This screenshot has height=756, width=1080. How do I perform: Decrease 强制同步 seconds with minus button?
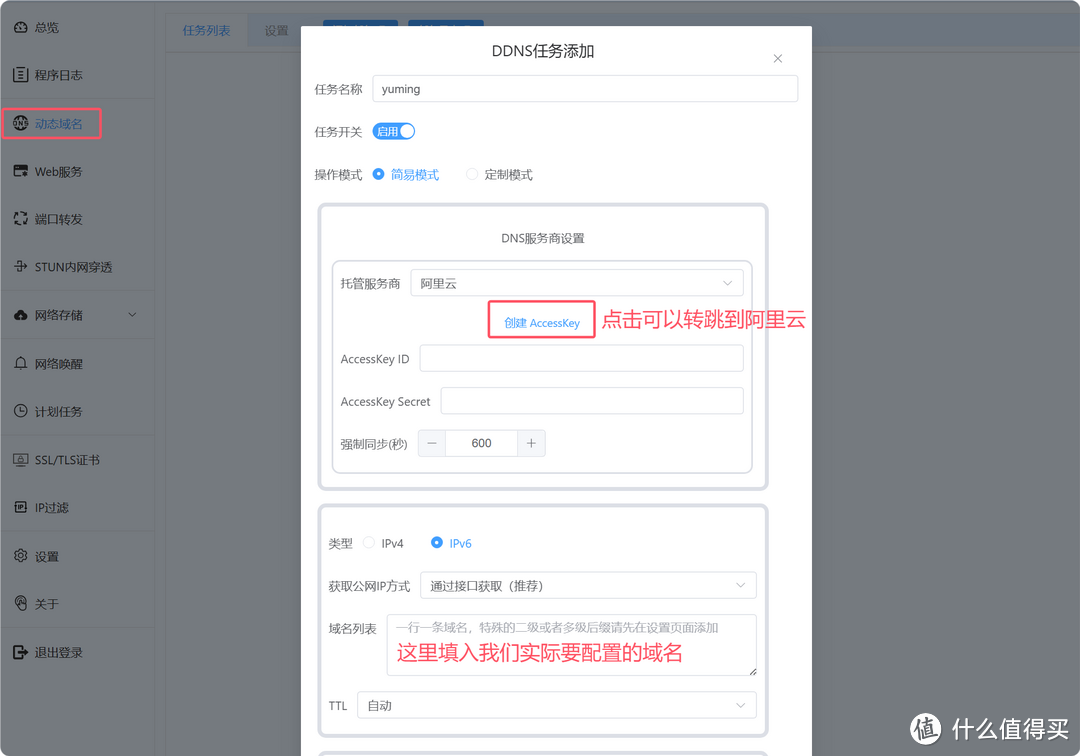[432, 443]
